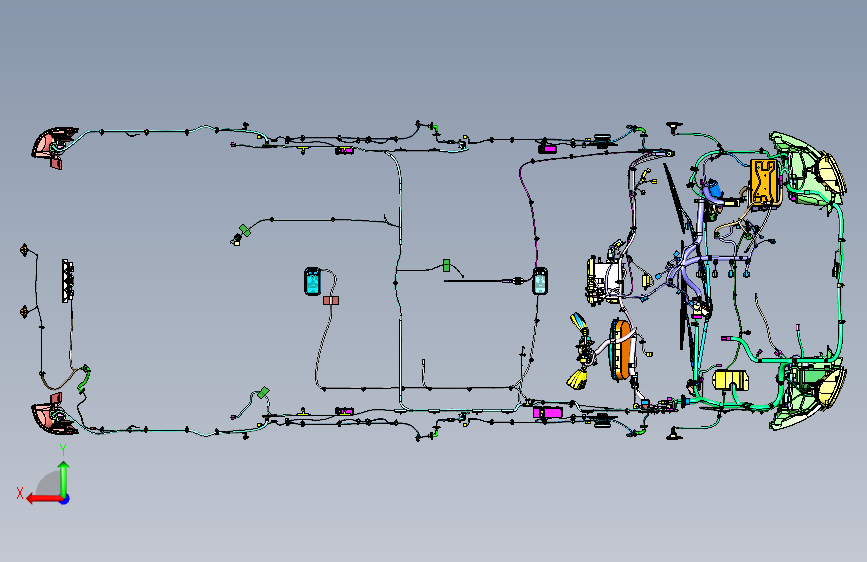Select the large magenta connector on lower harness

pos(547,413)
